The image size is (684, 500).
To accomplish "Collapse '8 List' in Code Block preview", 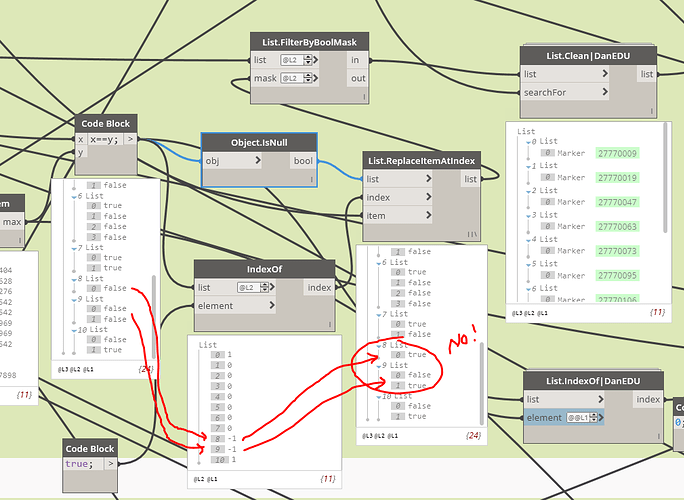I will coord(74,280).
